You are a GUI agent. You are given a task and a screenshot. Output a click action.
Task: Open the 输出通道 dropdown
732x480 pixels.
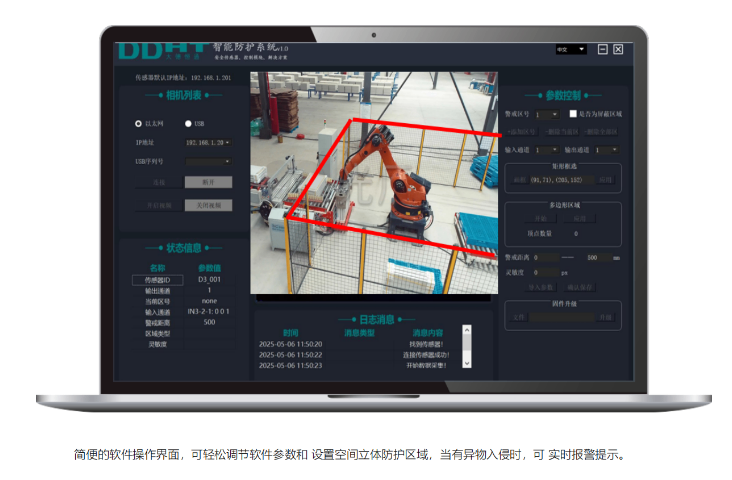pos(606,149)
